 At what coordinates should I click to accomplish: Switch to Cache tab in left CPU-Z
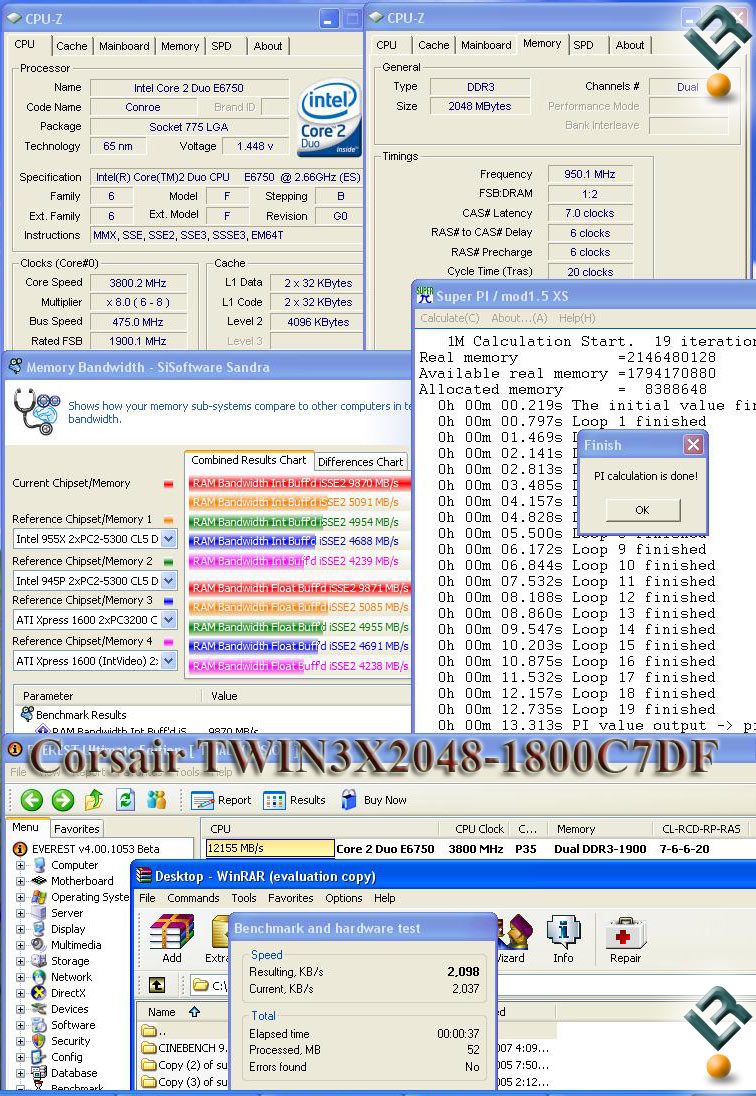point(72,46)
